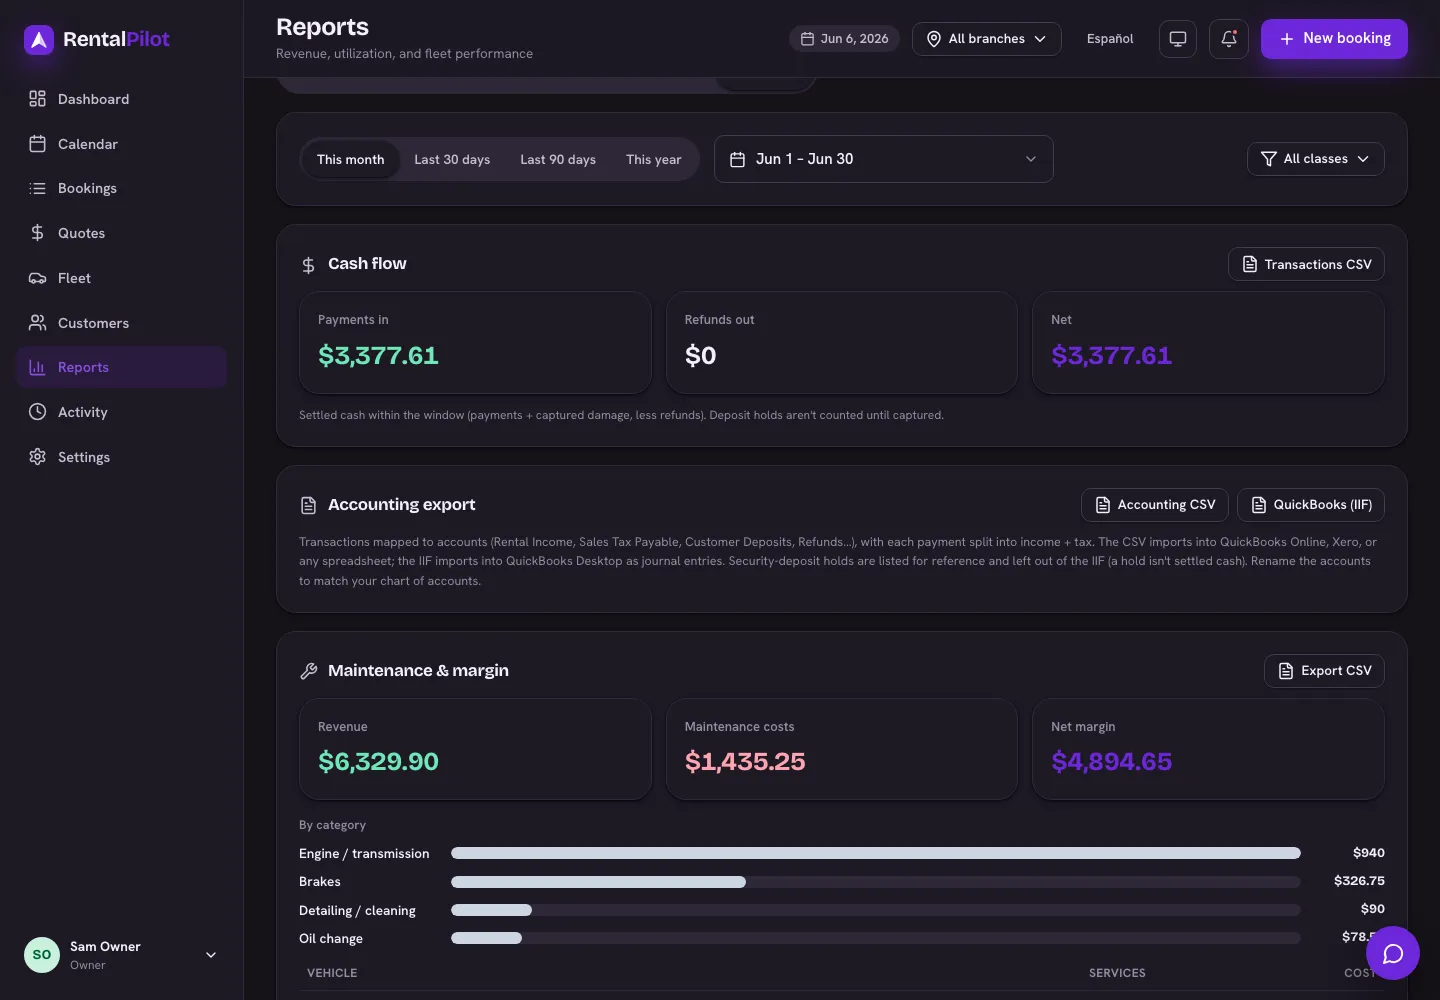Click the VEHICLE column header

pos(332,973)
